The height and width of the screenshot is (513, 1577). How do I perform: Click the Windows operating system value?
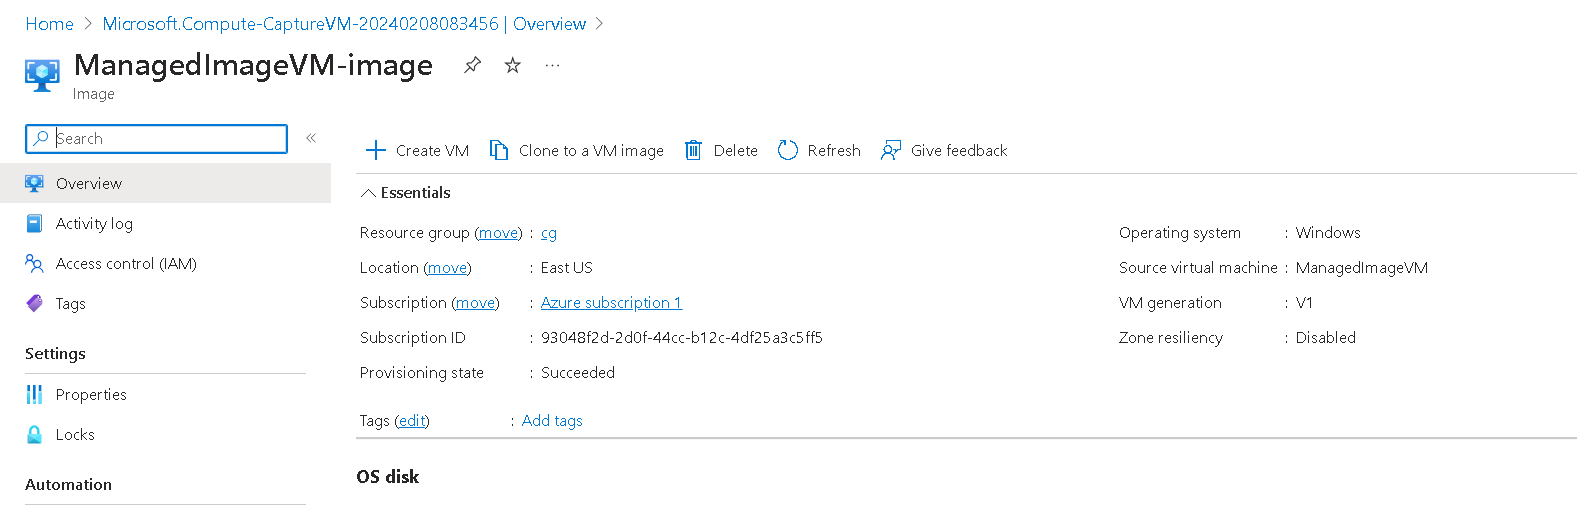[x=1328, y=232]
